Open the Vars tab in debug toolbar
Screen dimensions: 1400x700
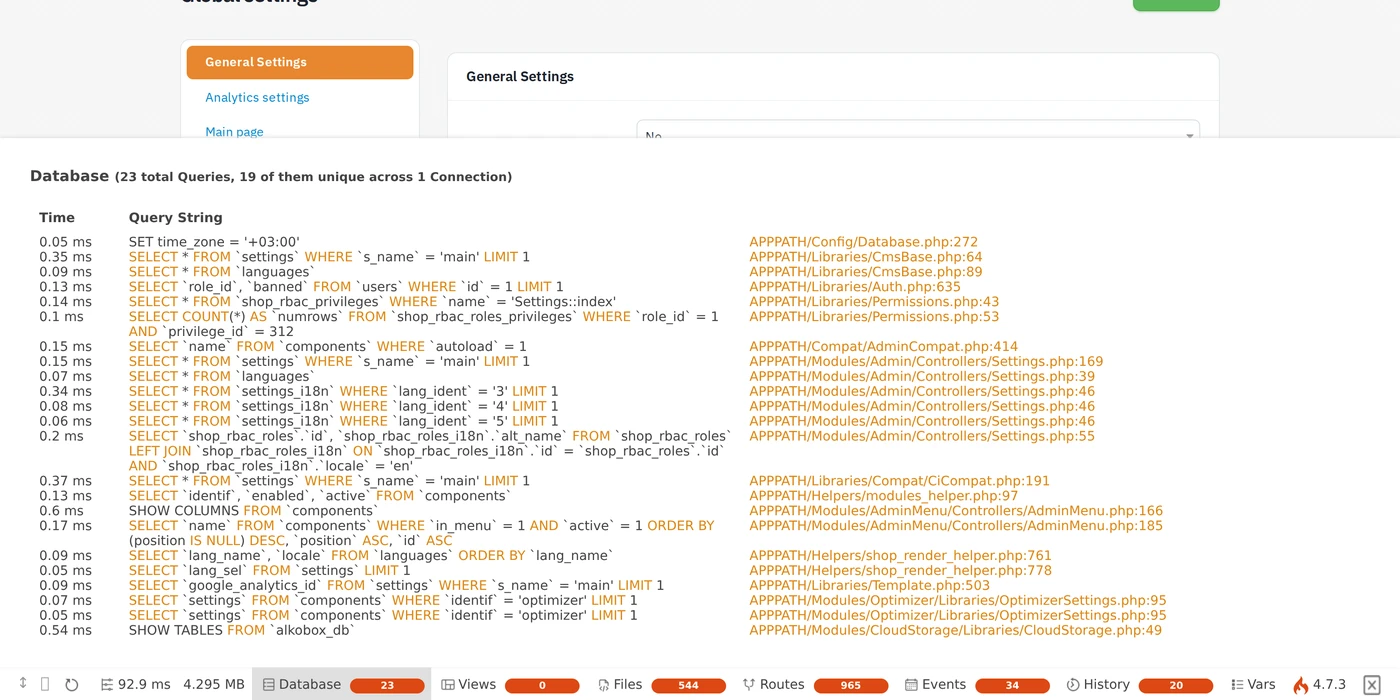pos(1253,685)
